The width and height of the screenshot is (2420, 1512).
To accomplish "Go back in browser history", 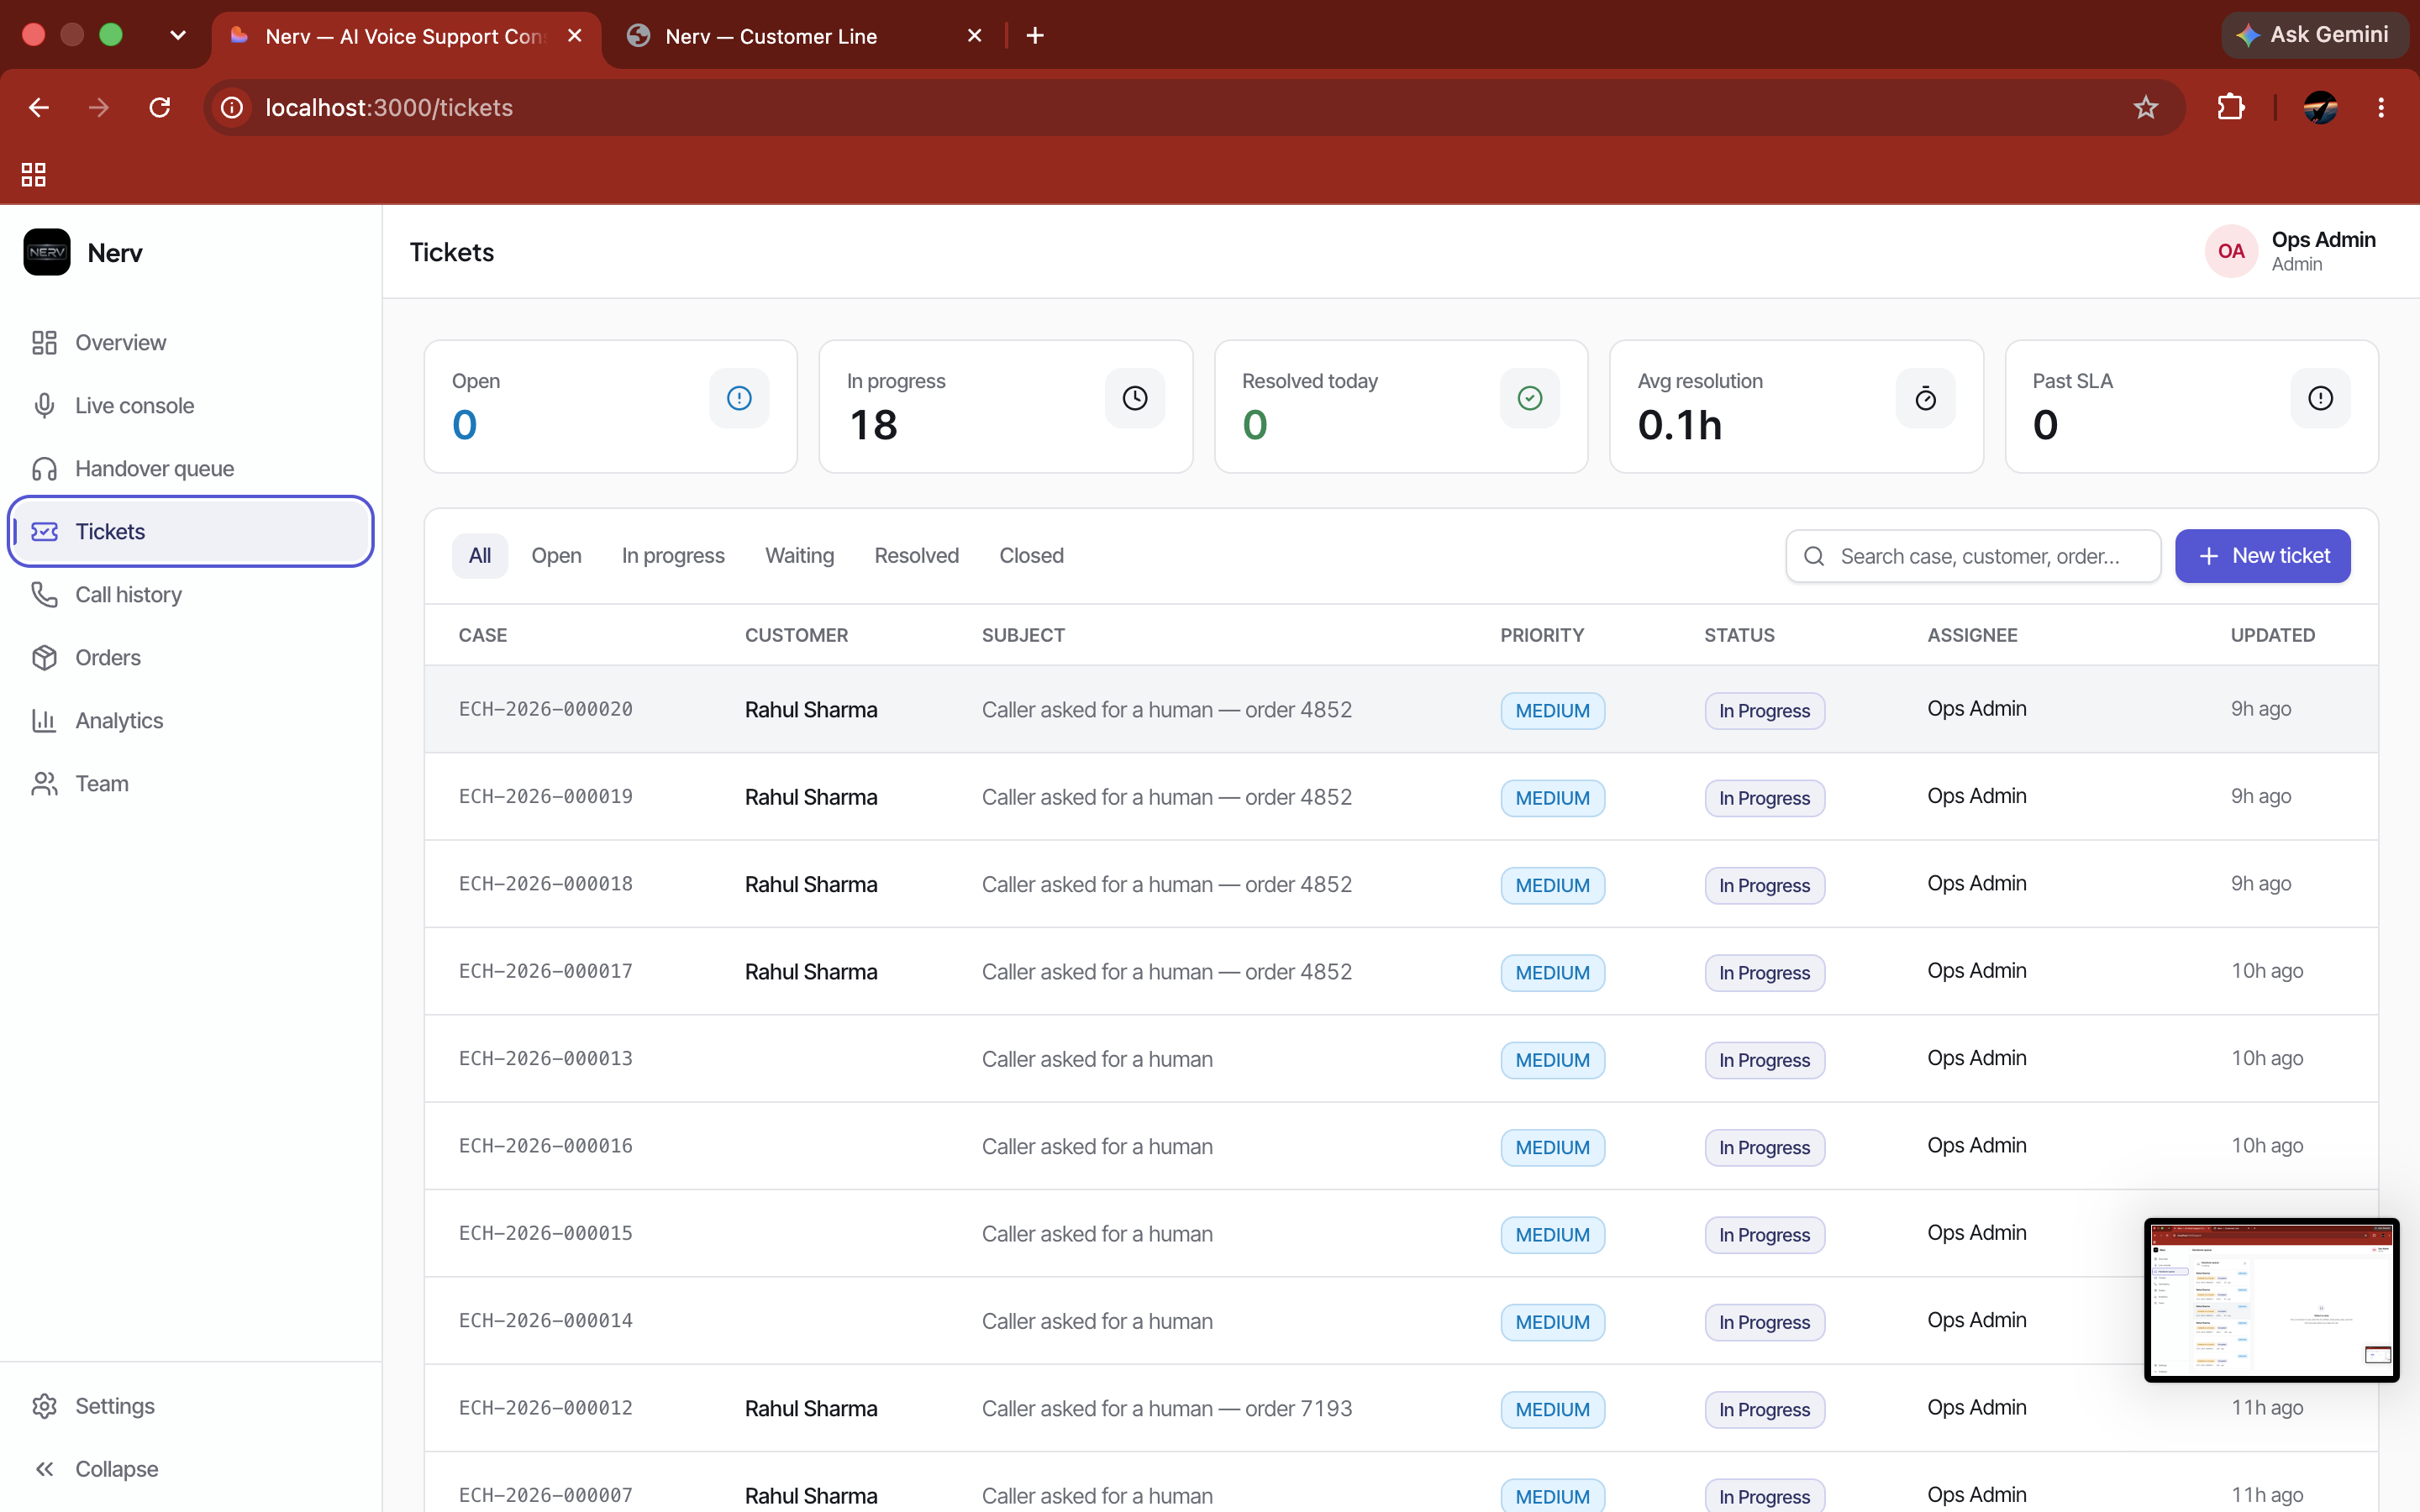I will click(x=39, y=107).
